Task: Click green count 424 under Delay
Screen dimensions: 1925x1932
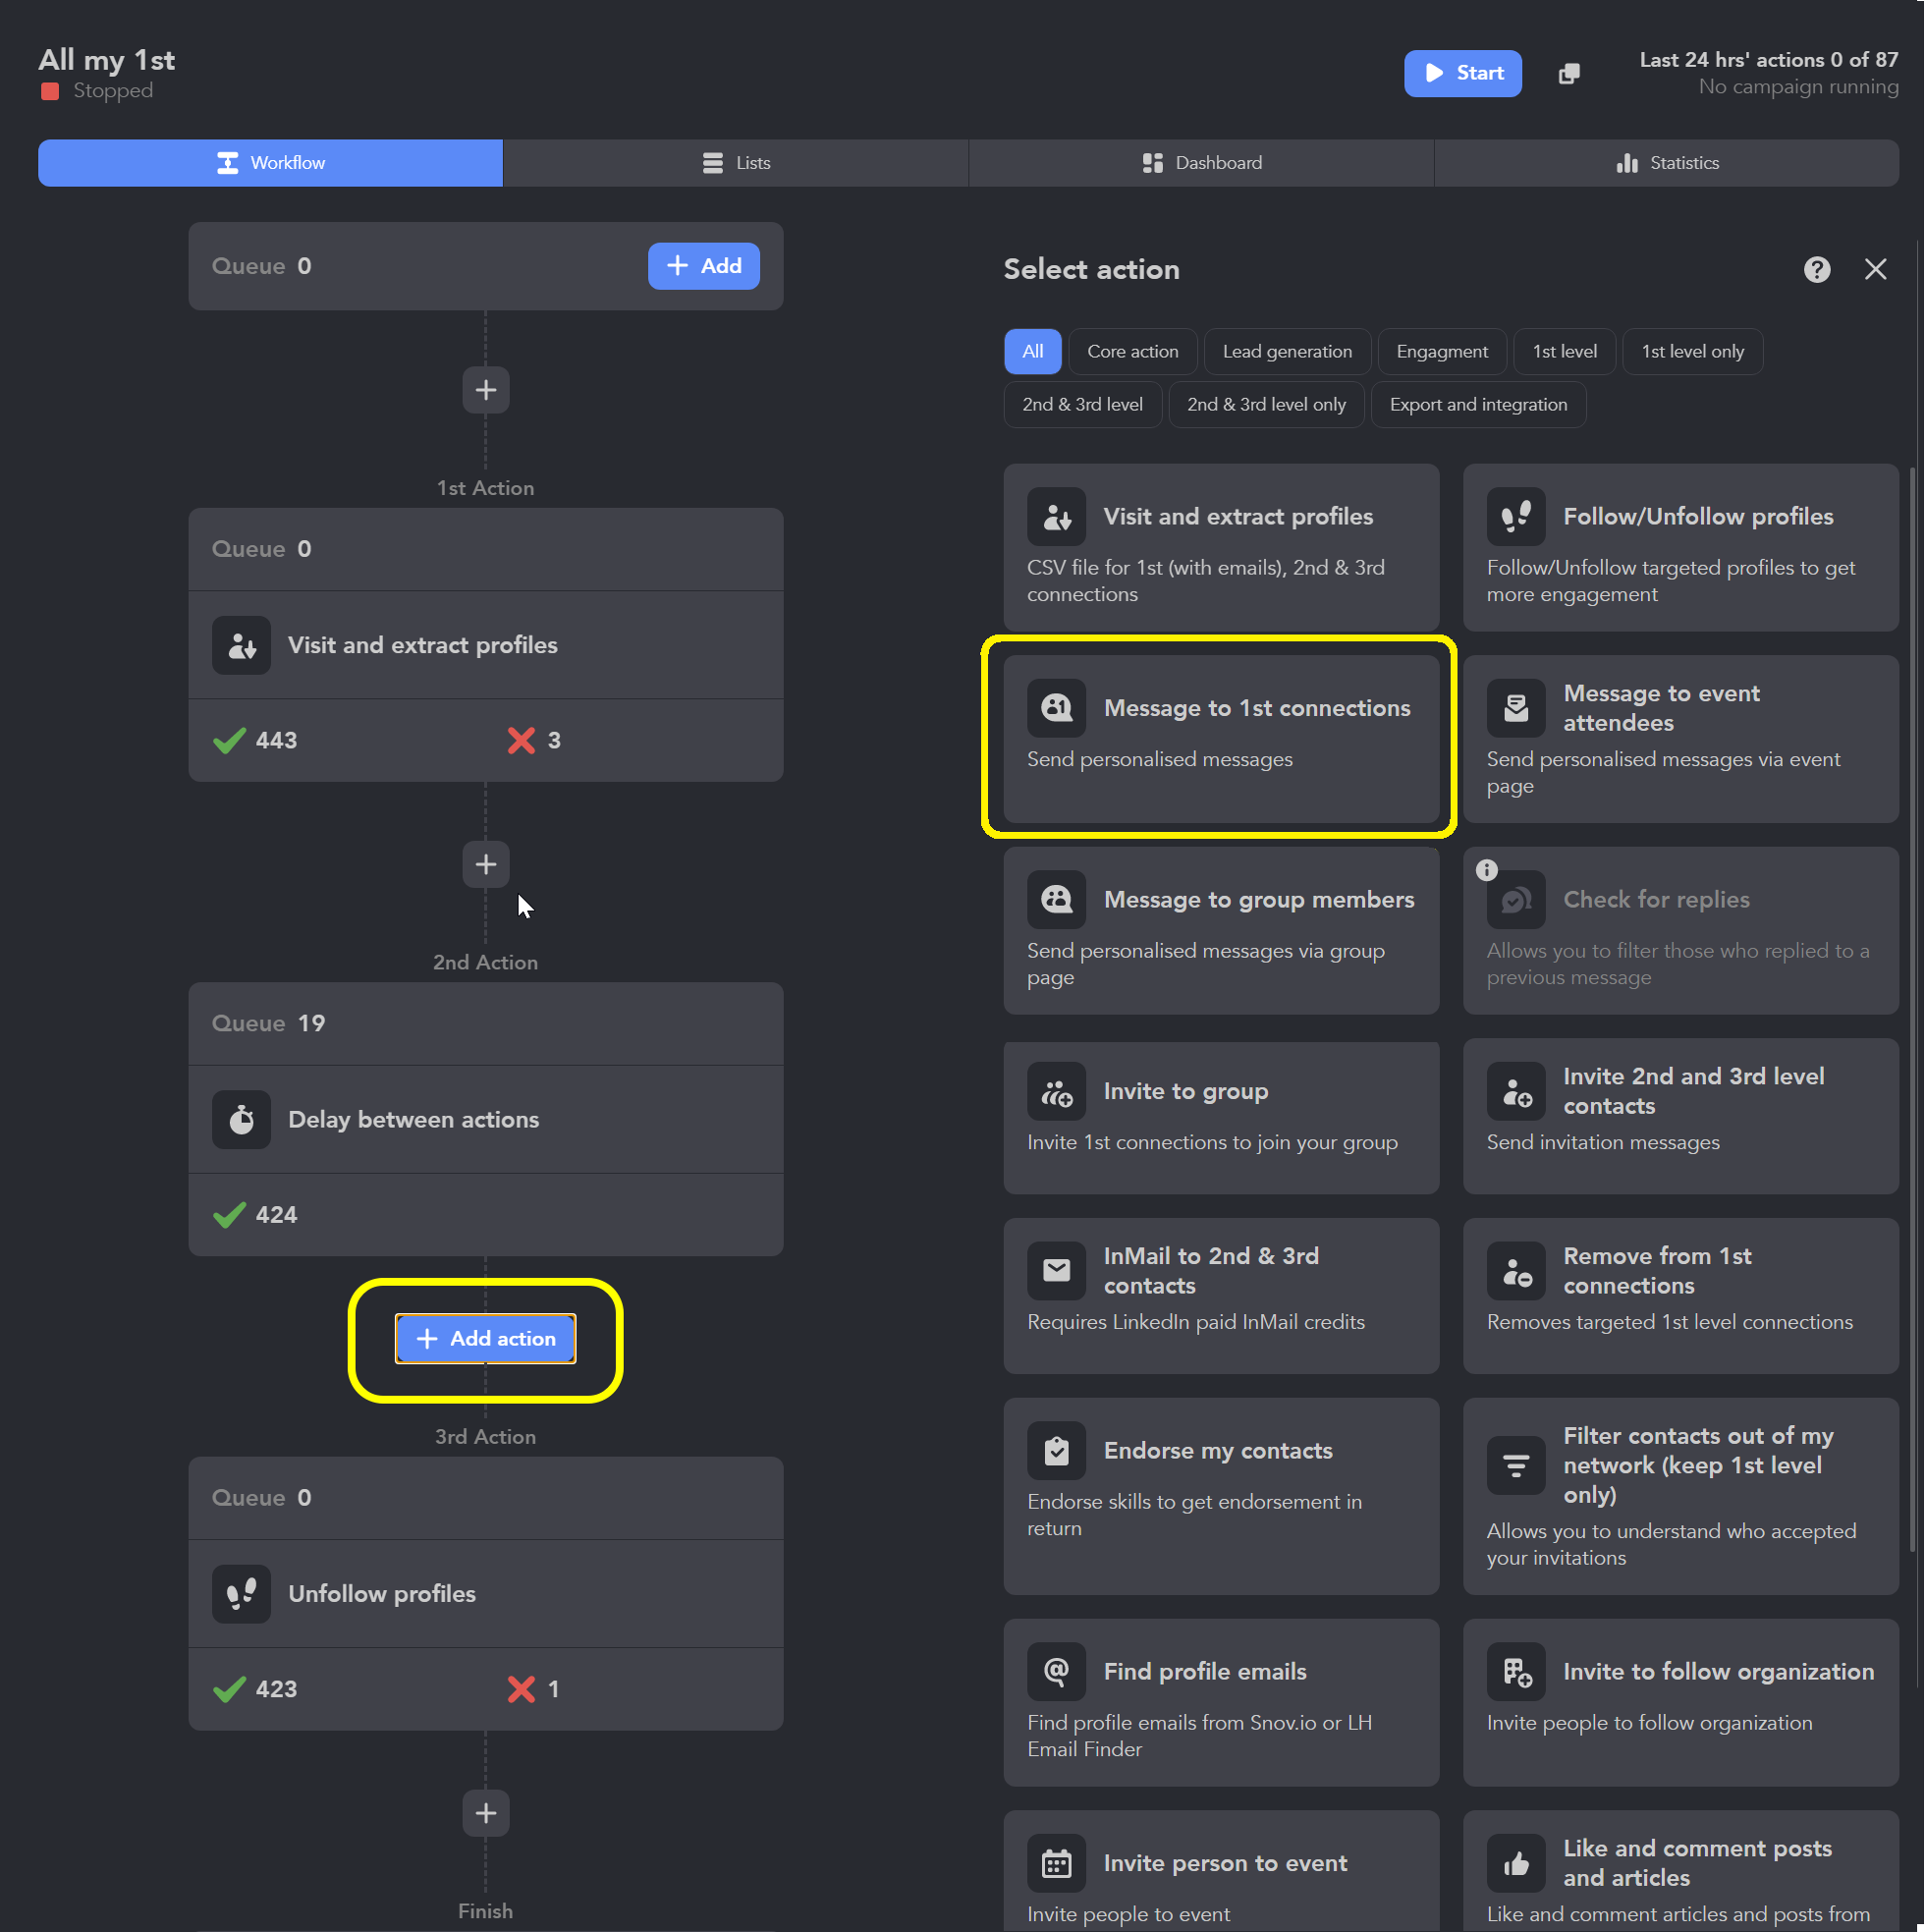Action: coord(256,1215)
